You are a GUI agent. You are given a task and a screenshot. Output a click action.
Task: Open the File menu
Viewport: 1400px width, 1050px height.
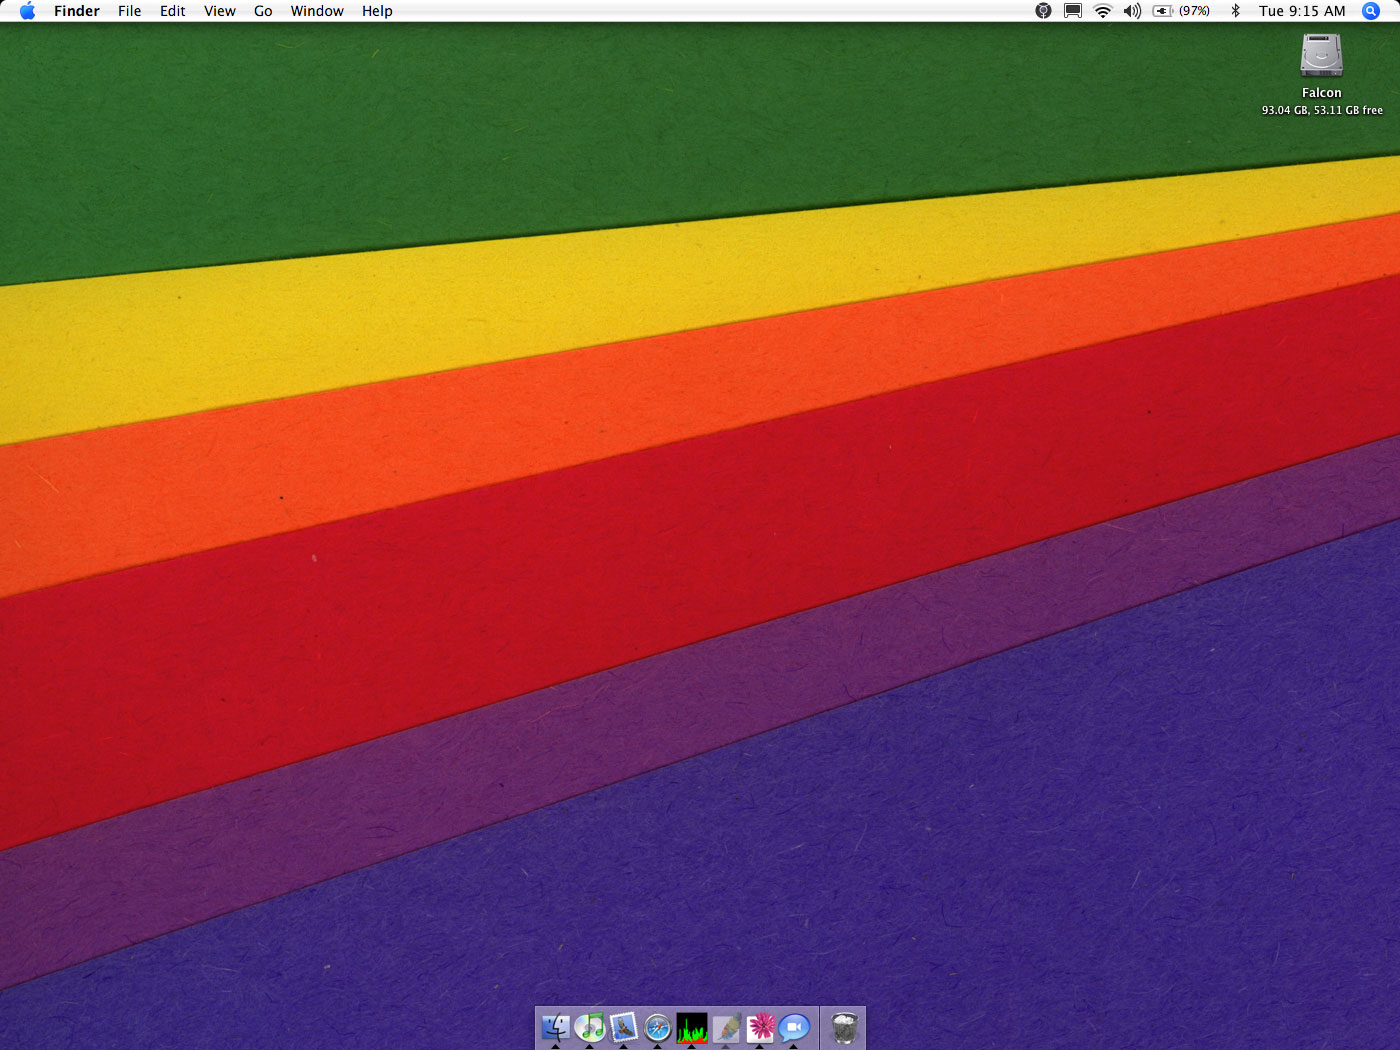(x=129, y=11)
